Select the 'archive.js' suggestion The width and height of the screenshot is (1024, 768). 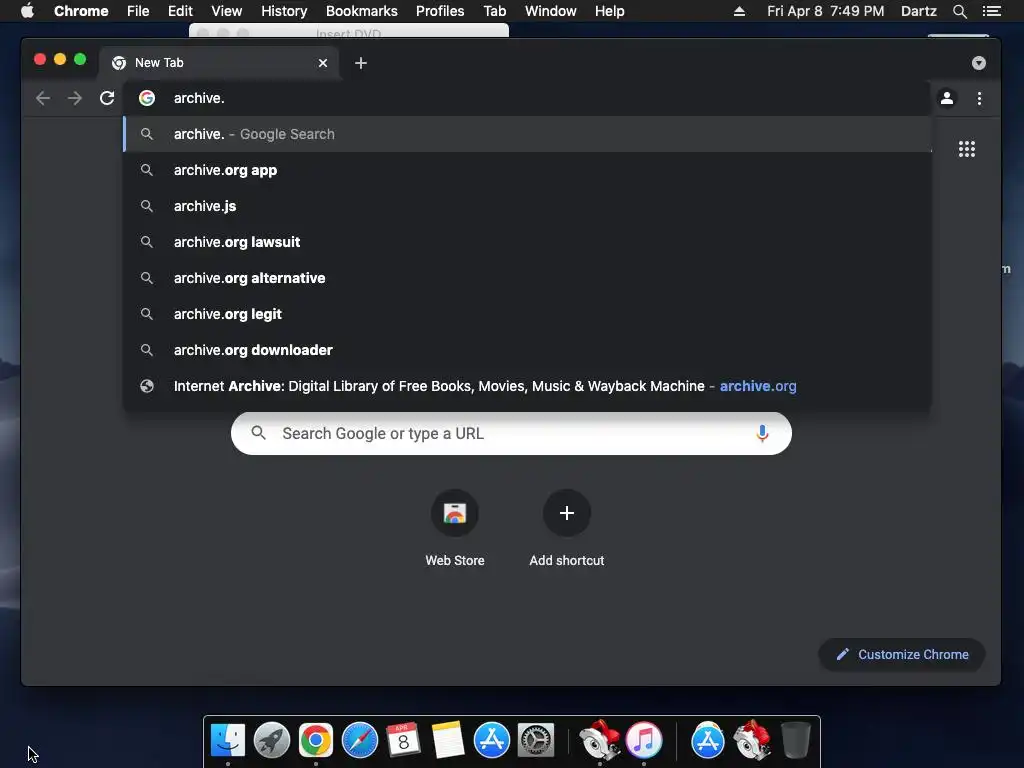coord(528,206)
